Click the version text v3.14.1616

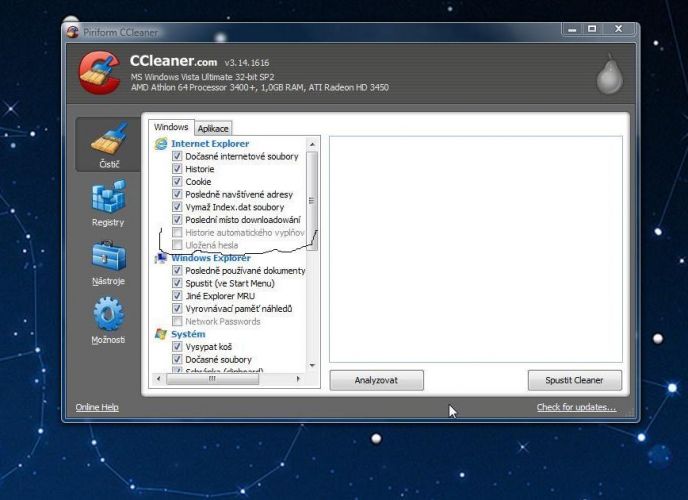pyautogui.click(x=247, y=63)
